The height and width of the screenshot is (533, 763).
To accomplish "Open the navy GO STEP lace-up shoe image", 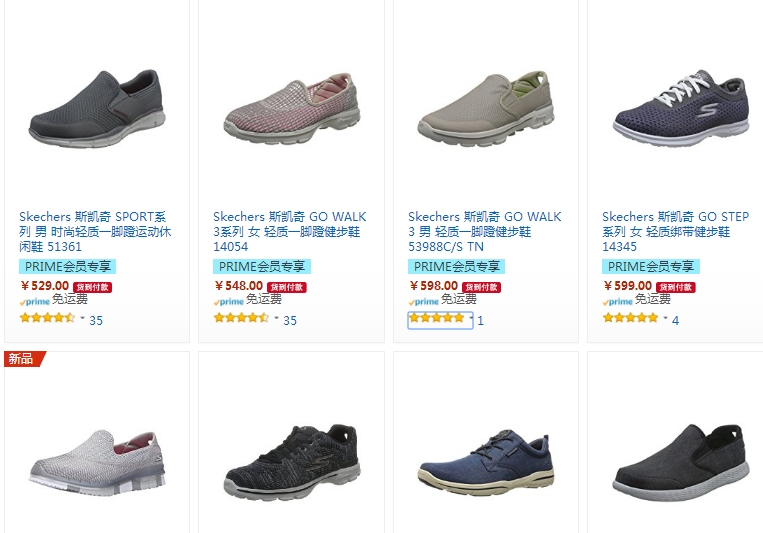I will click(x=678, y=105).
